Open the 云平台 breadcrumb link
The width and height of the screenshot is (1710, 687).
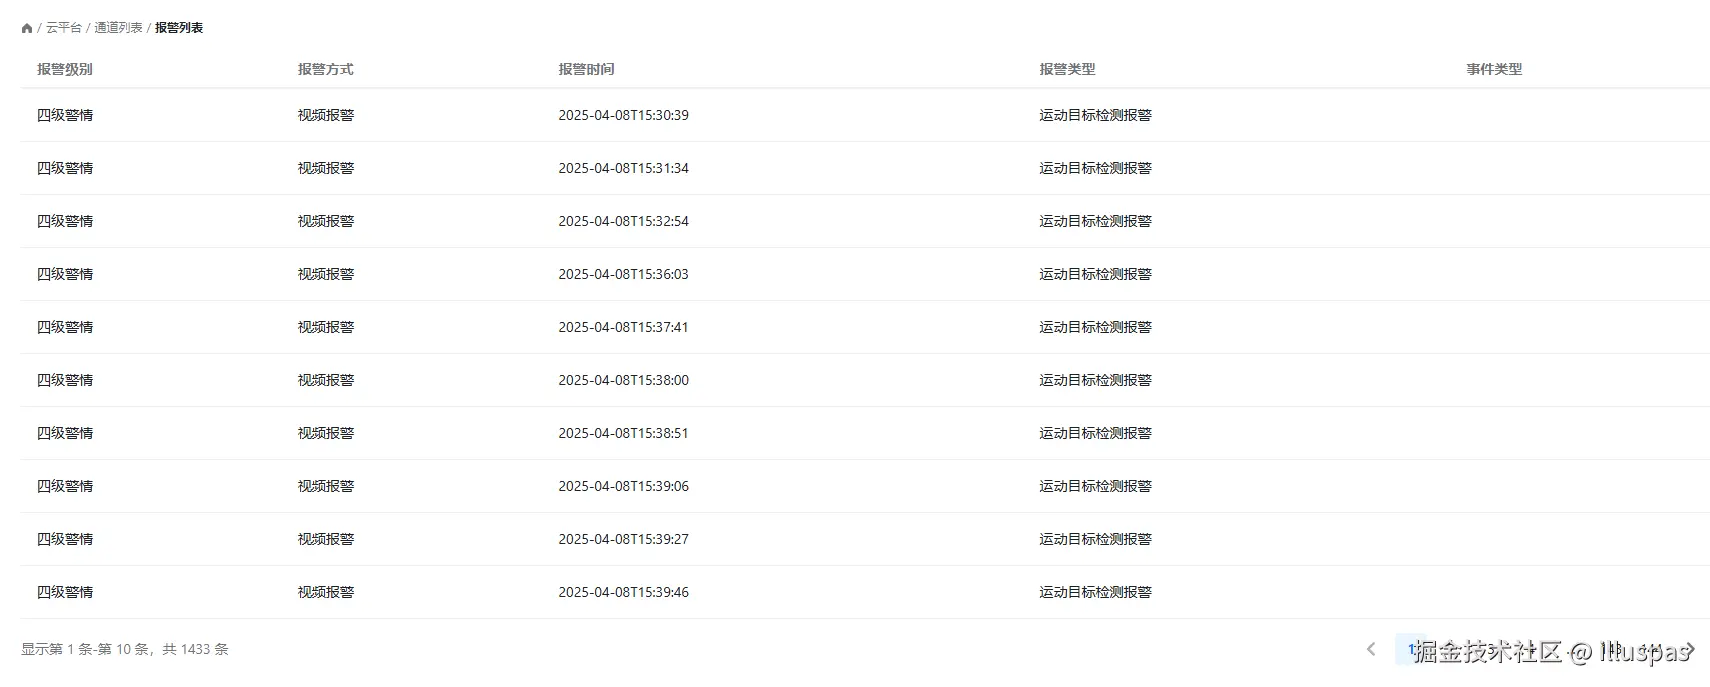coord(64,28)
